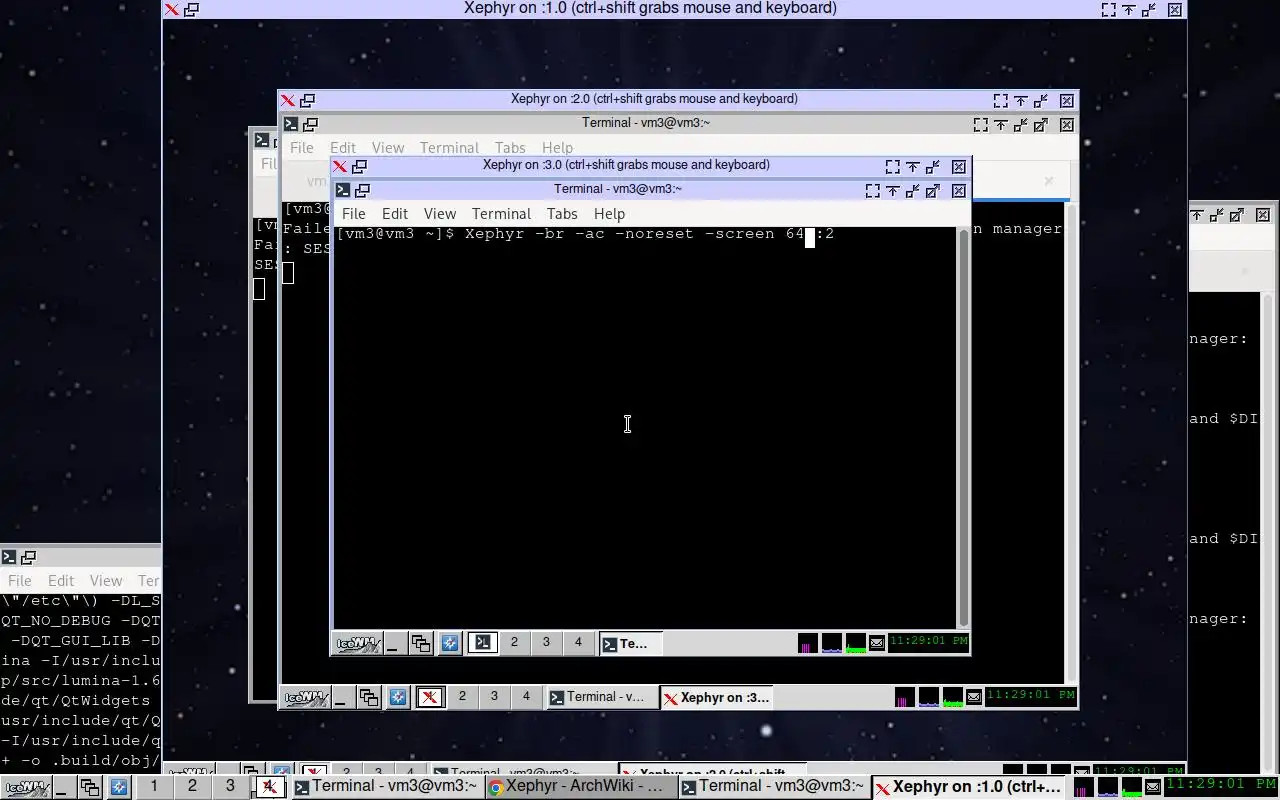The height and width of the screenshot is (800, 1280).
Task: Open window menu icon of front Terminal title bar
Action: tap(343, 190)
